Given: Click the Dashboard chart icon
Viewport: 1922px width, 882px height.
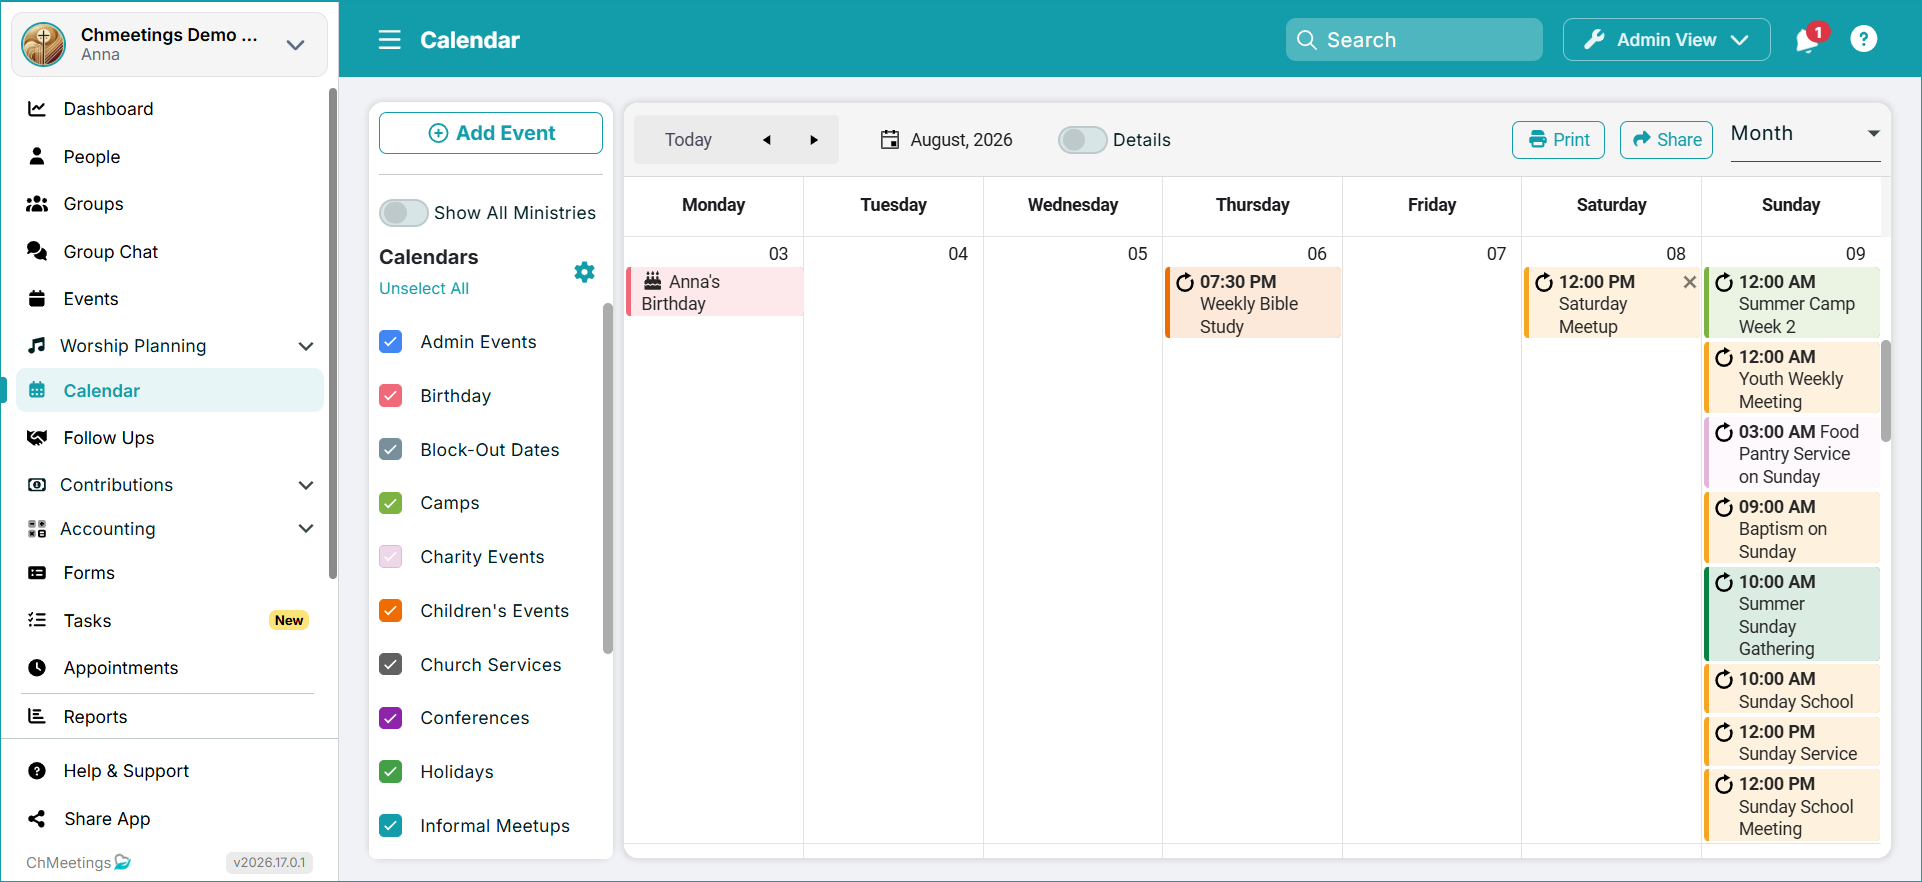Looking at the screenshot, I should [x=37, y=109].
